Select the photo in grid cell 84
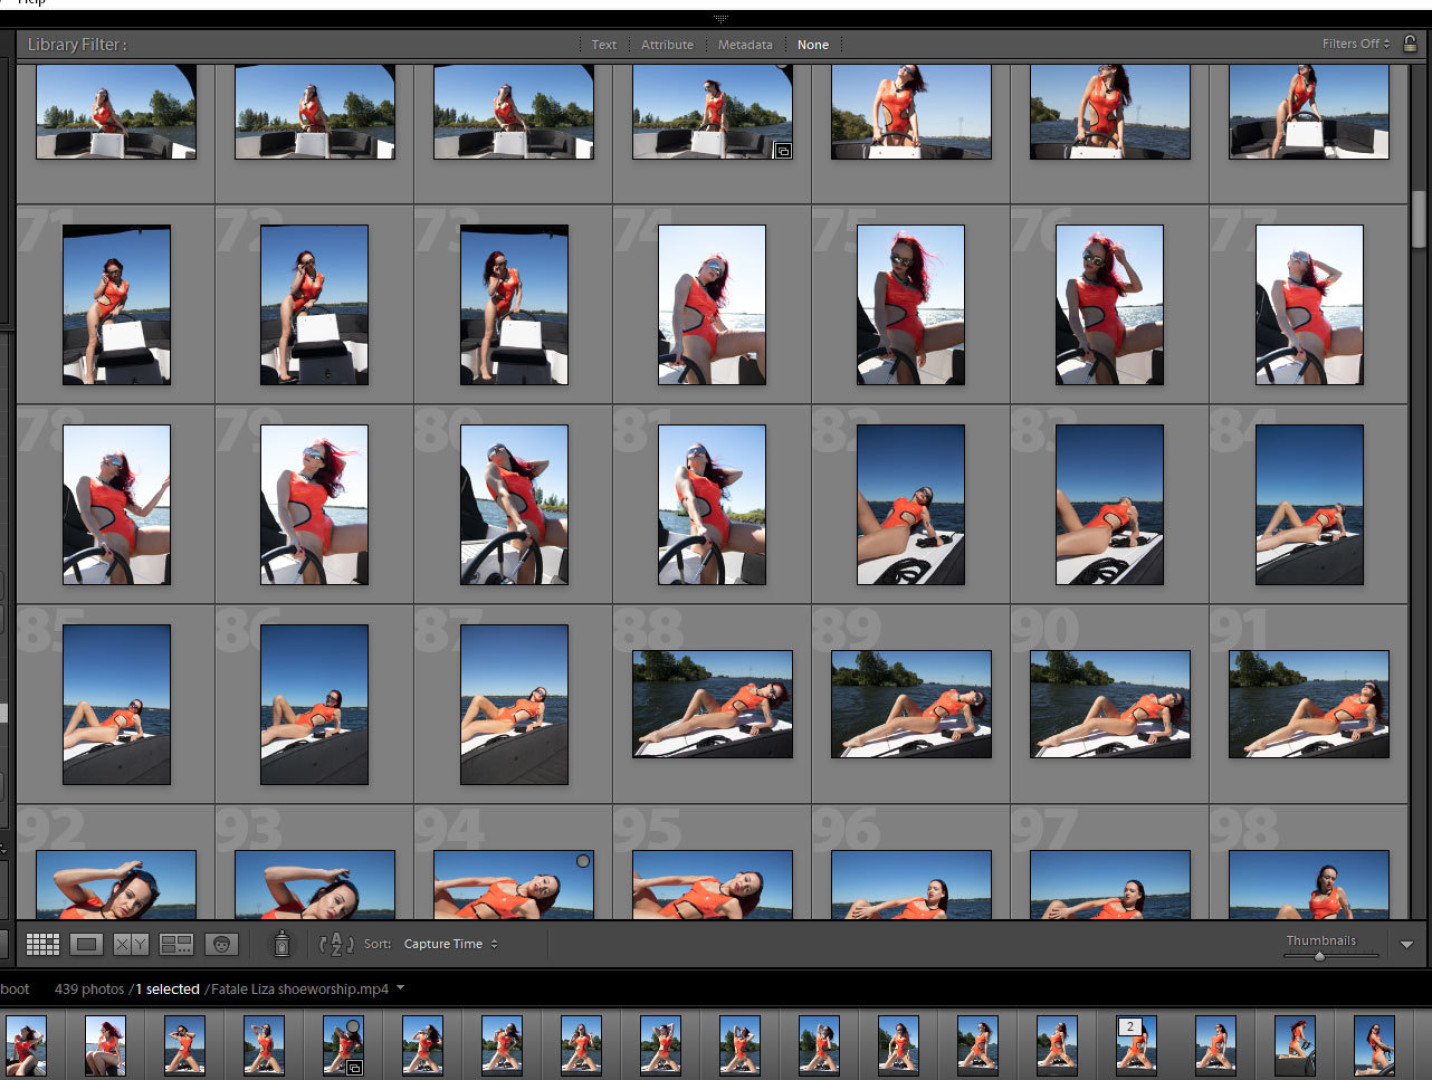The height and width of the screenshot is (1080, 1432). point(1309,505)
